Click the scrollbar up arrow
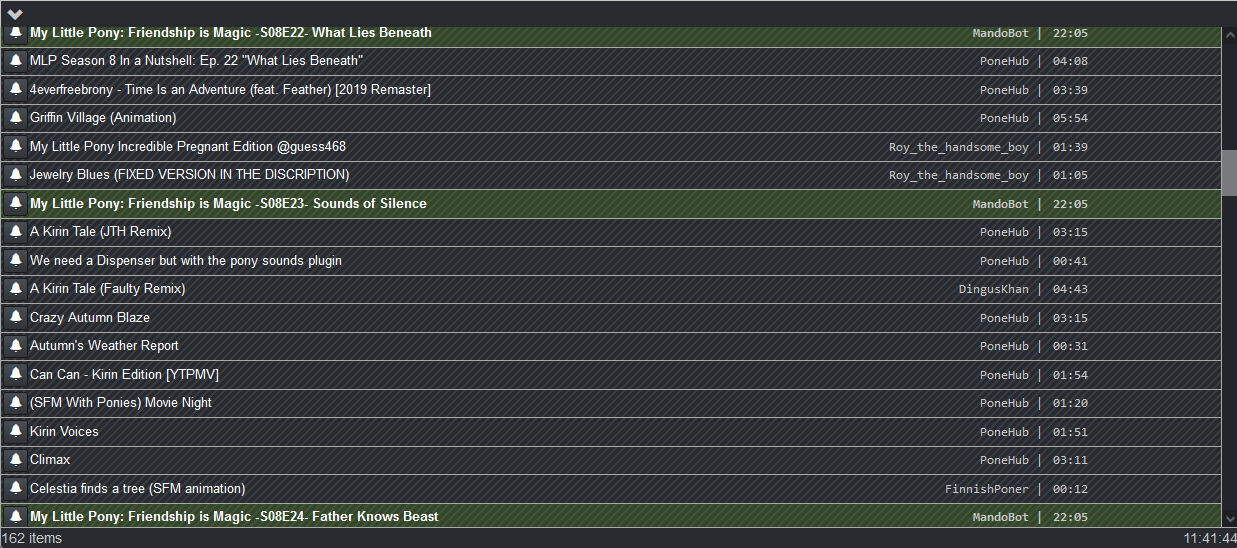Viewport: 1237px width, 548px height. pos(1229,34)
